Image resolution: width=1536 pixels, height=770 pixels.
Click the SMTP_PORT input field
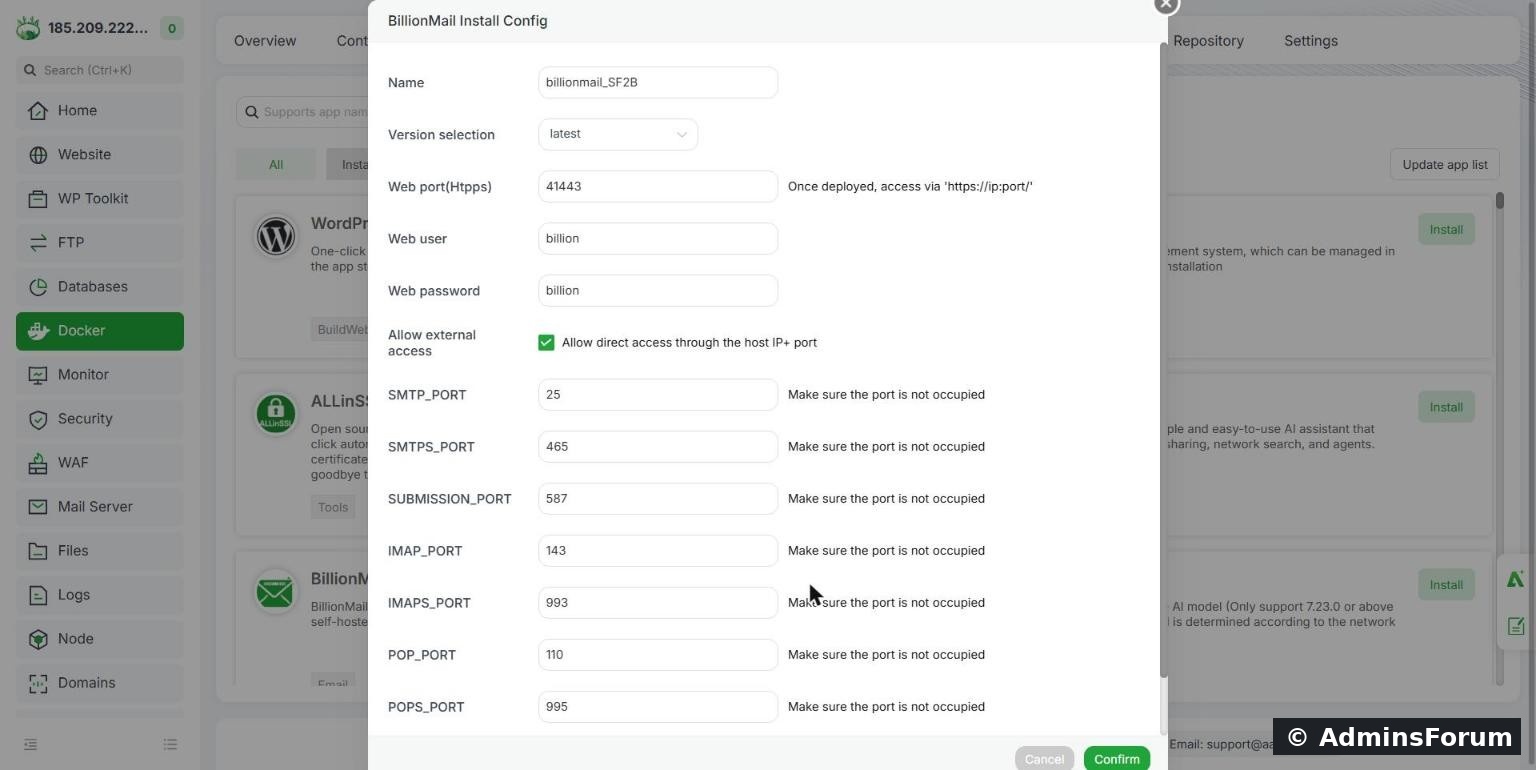[x=658, y=395]
